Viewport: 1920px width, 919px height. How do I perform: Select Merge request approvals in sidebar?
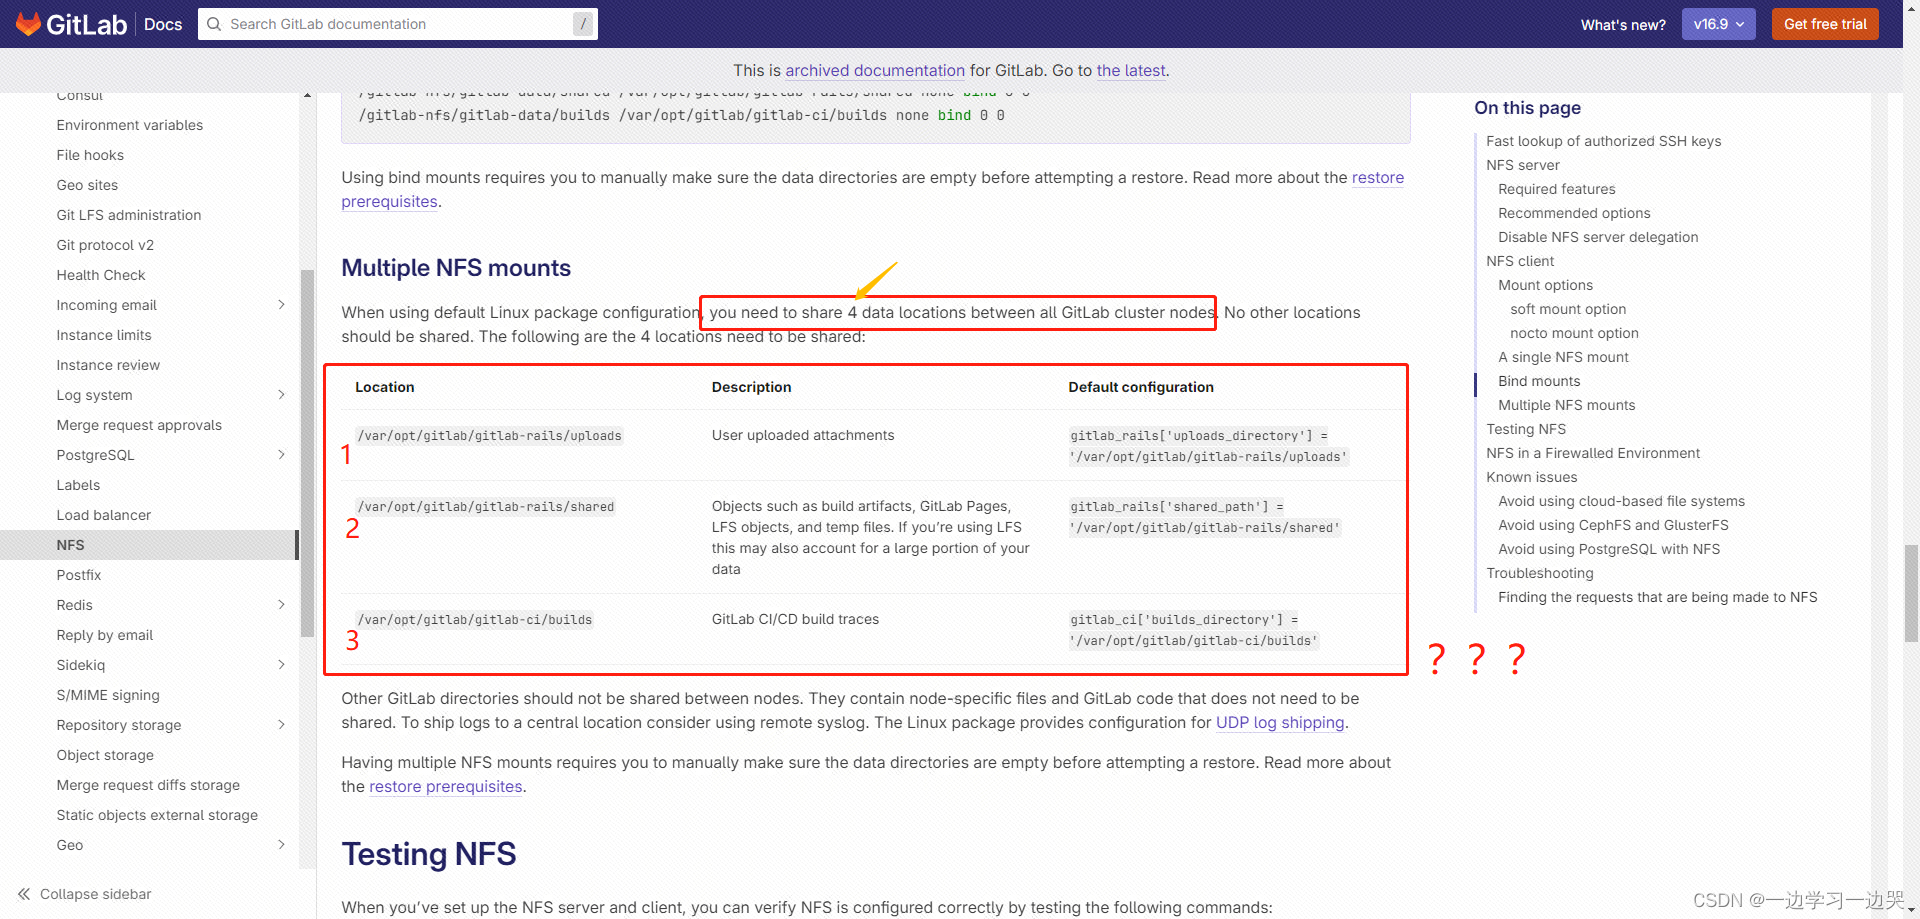click(x=139, y=425)
